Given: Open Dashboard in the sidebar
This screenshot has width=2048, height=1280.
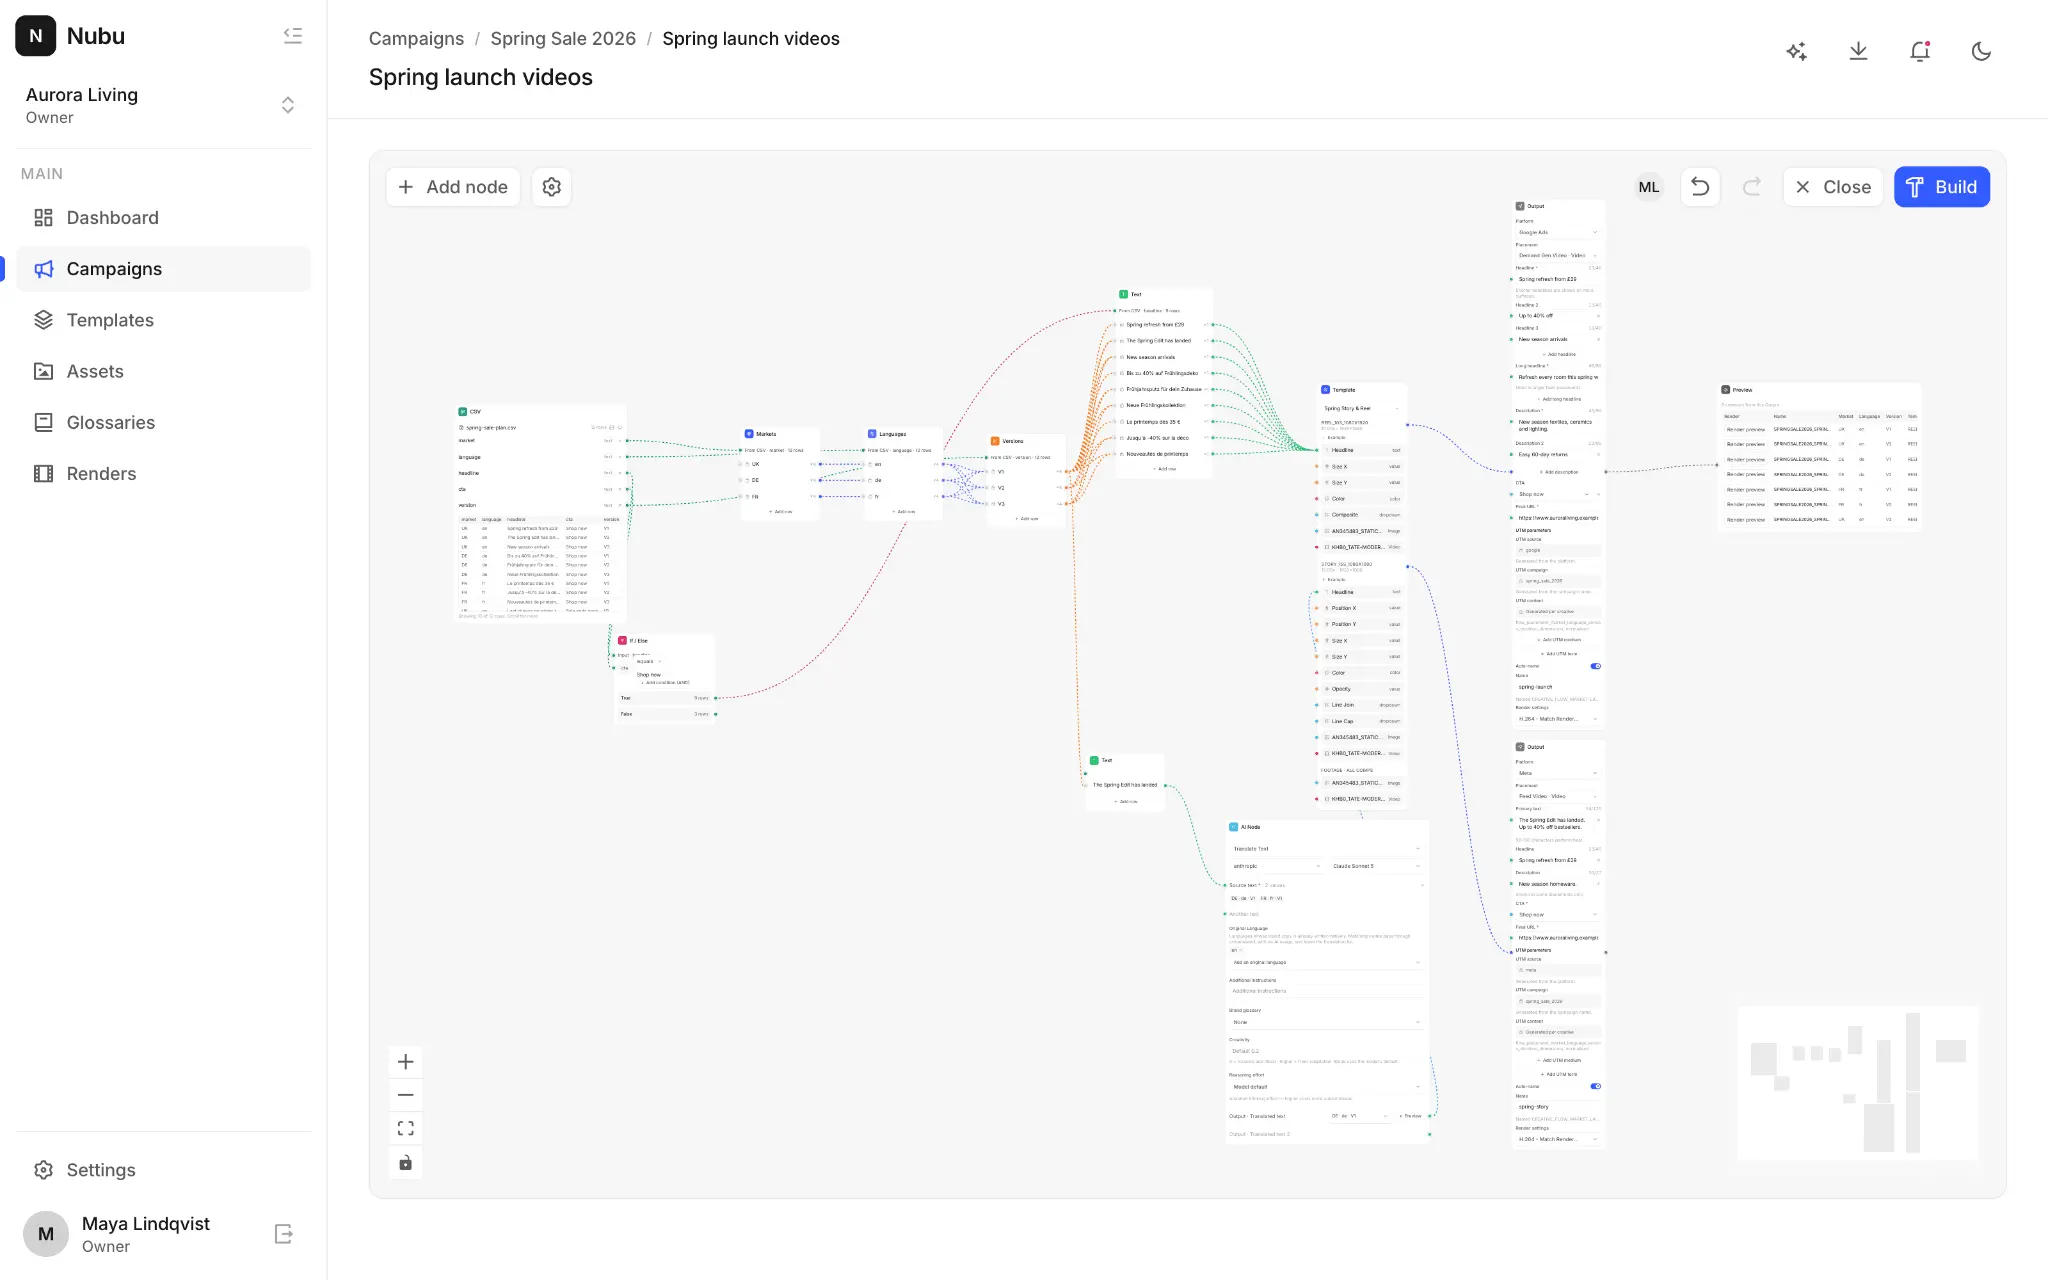Looking at the screenshot, I should (x=163, y=218).
